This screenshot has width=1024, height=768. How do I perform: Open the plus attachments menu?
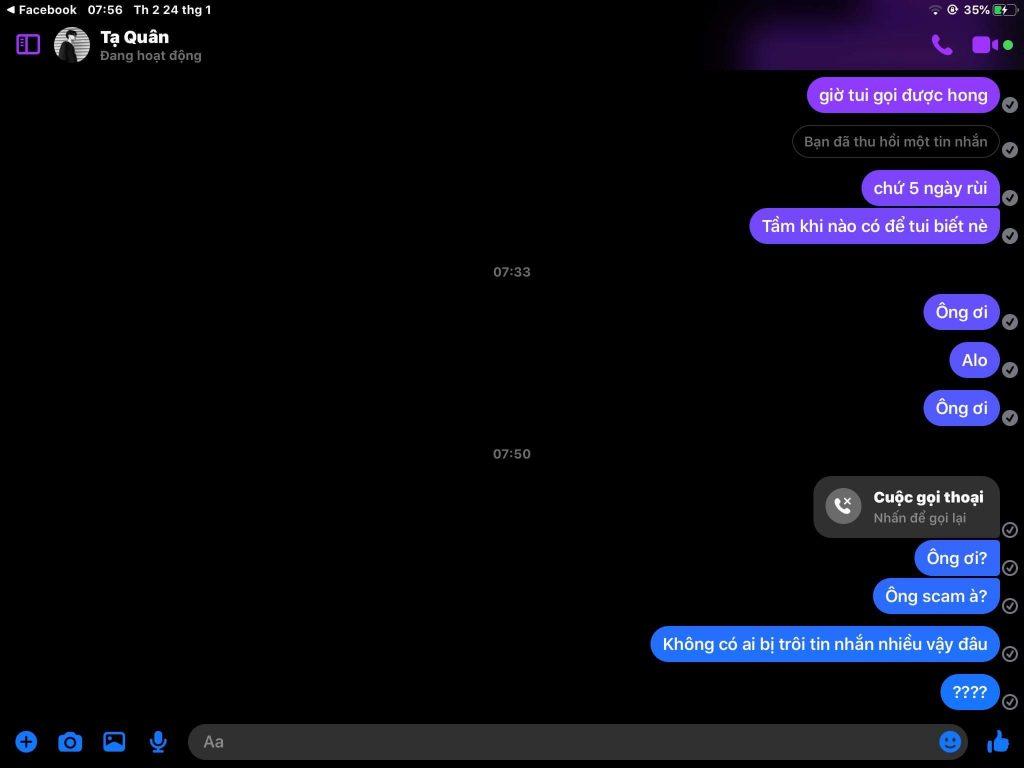[26, 742]
